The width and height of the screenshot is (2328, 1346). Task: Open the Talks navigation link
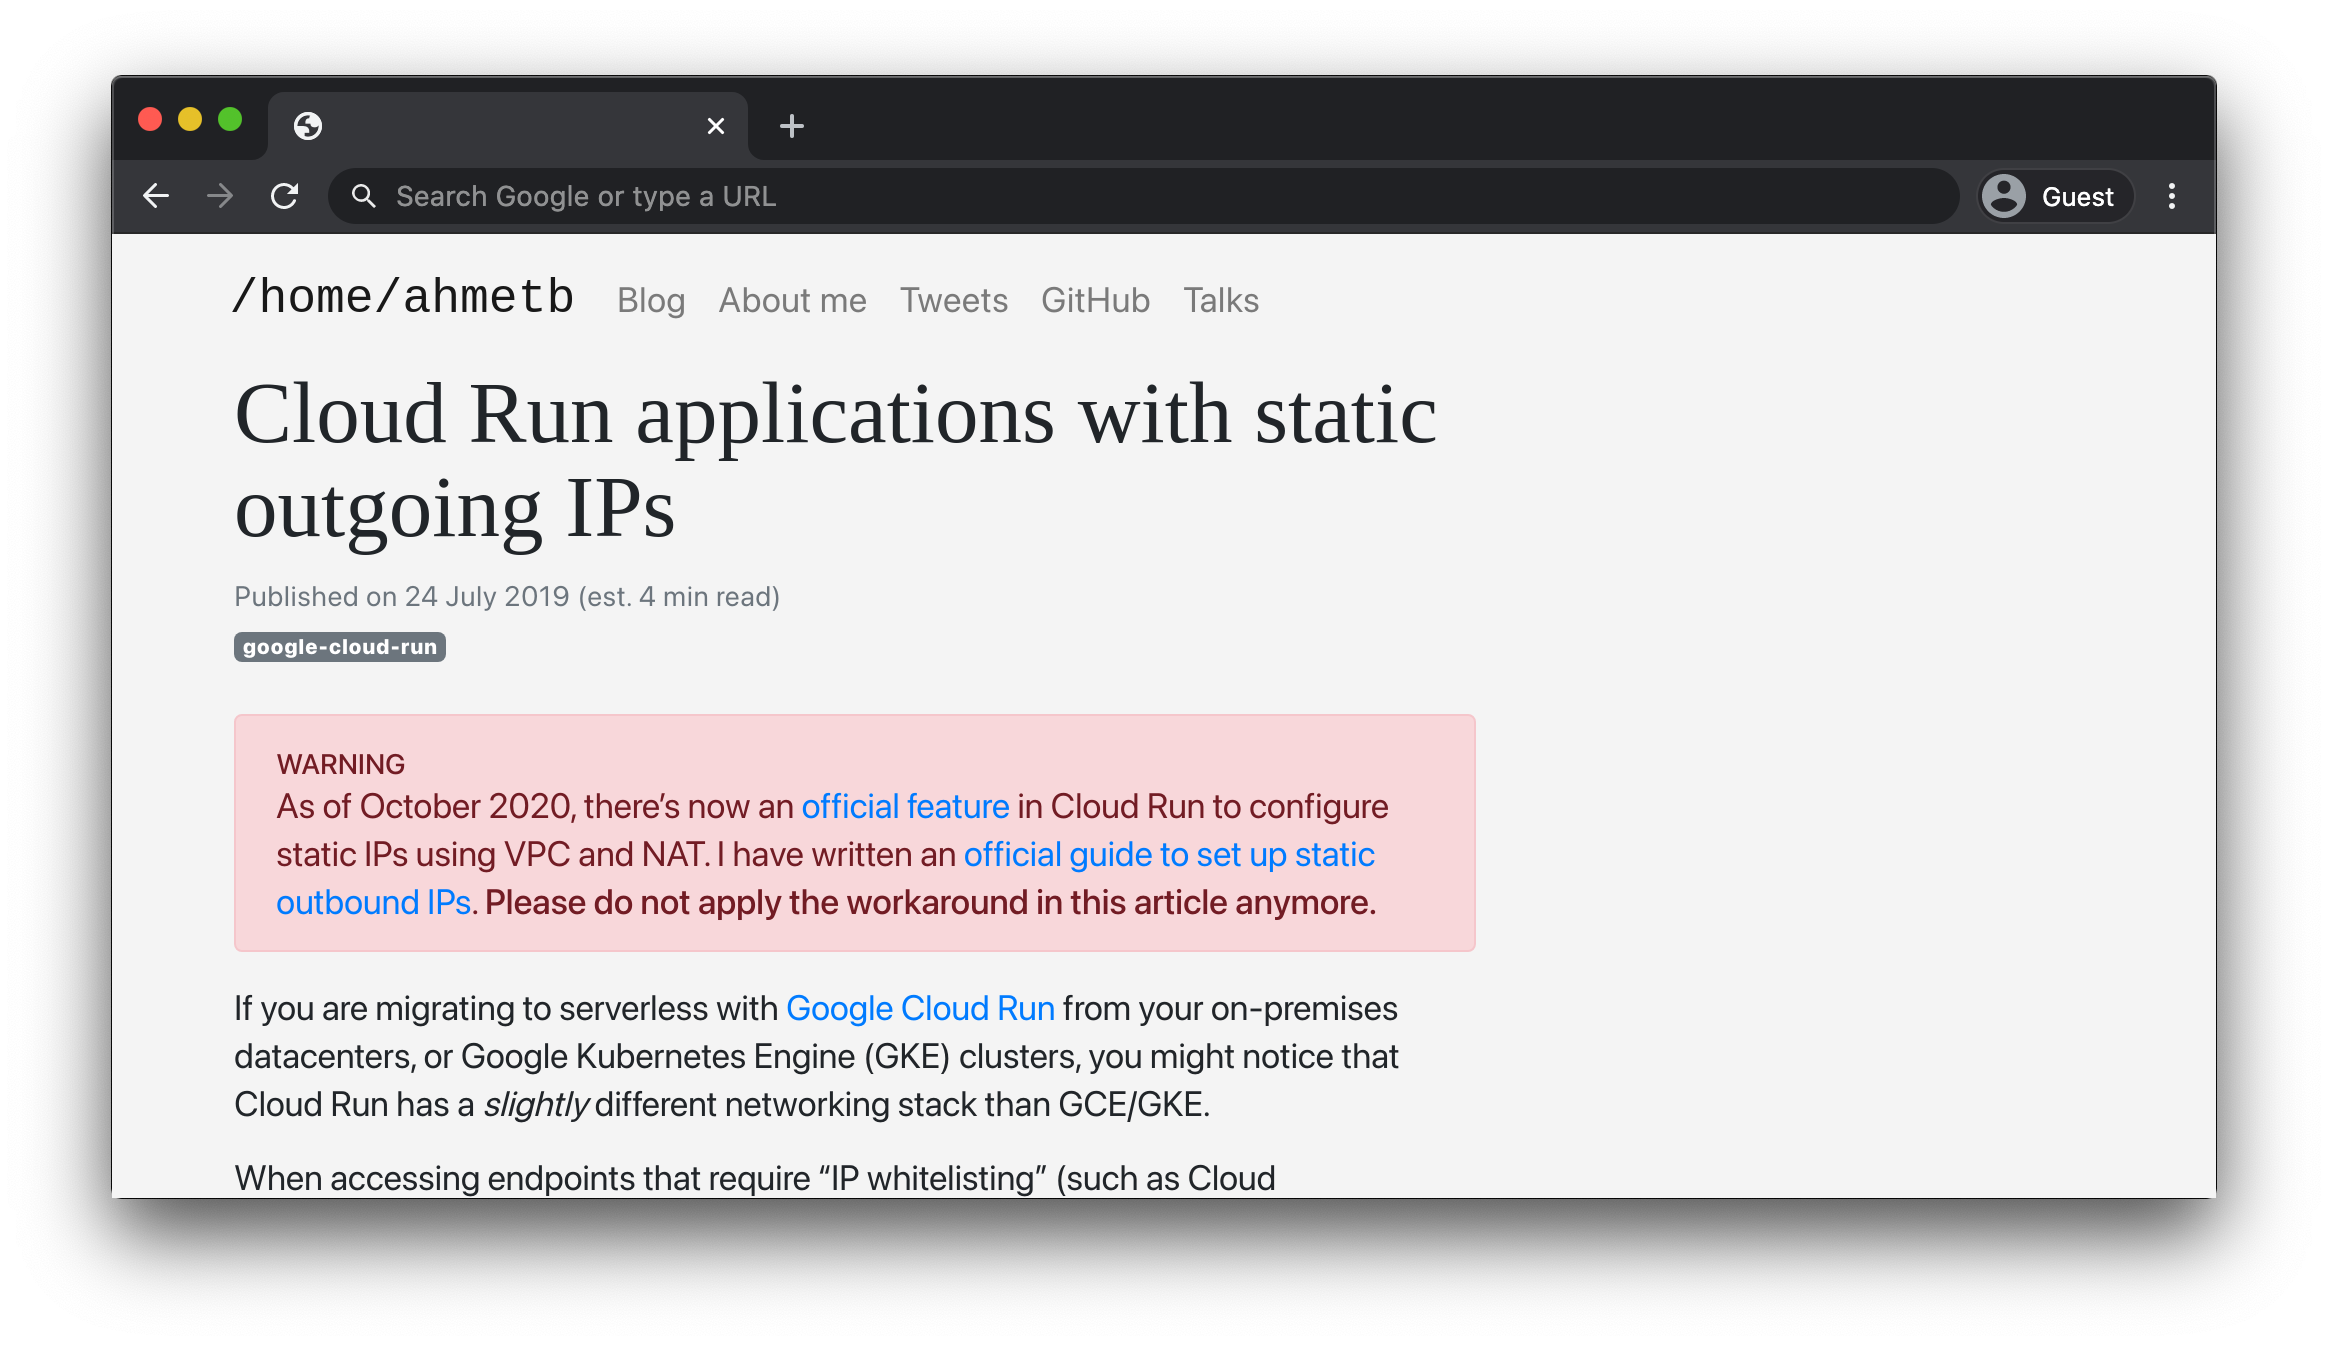(1220, 300)
